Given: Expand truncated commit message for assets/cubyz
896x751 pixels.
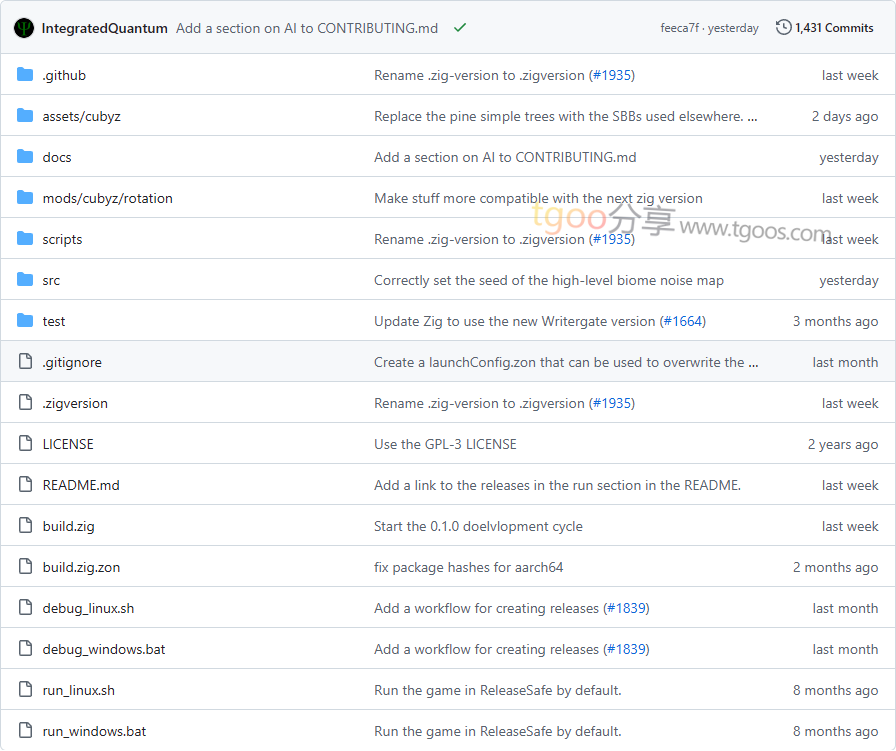Looking at the screenshot, I should tap(752, 116).
